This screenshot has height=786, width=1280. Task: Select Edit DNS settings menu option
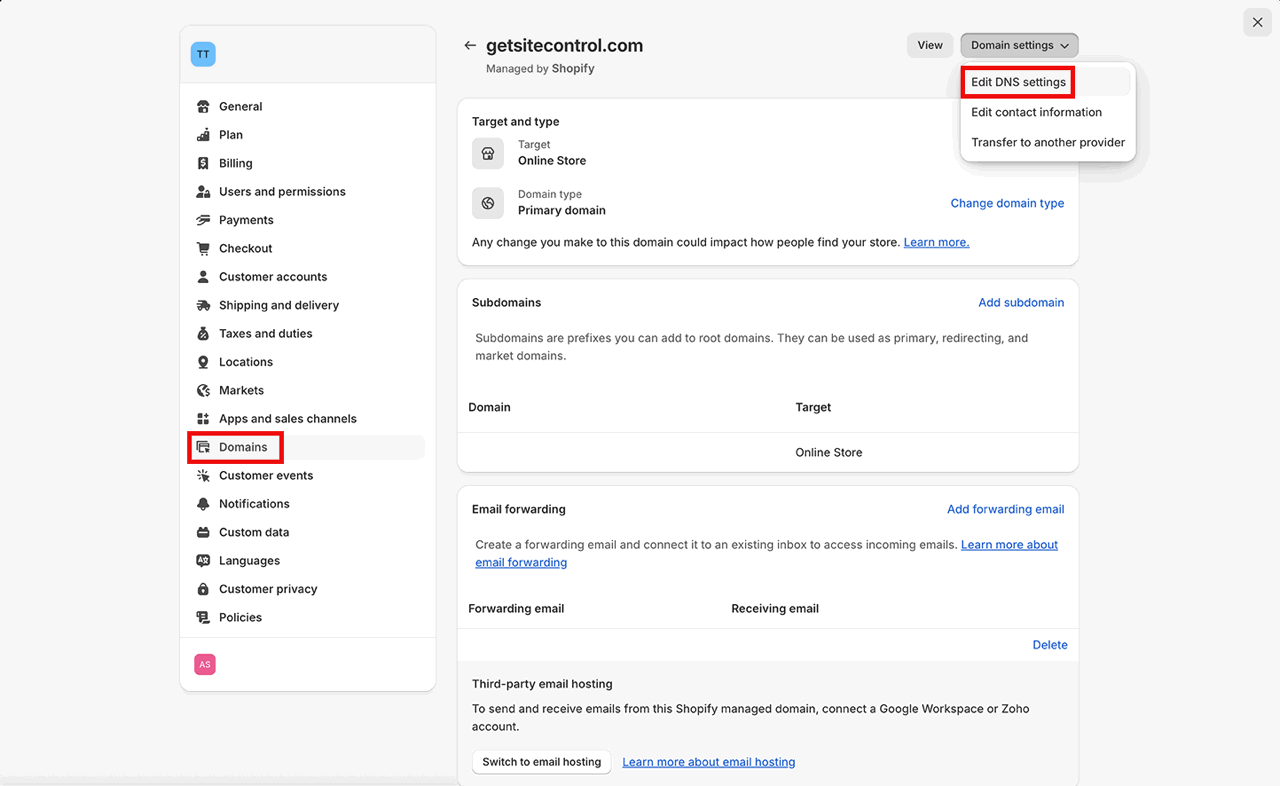tap(1018, 82)
